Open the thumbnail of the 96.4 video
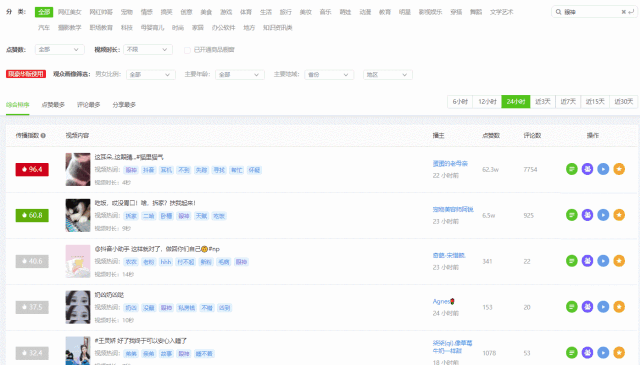 tap(78, 169)
